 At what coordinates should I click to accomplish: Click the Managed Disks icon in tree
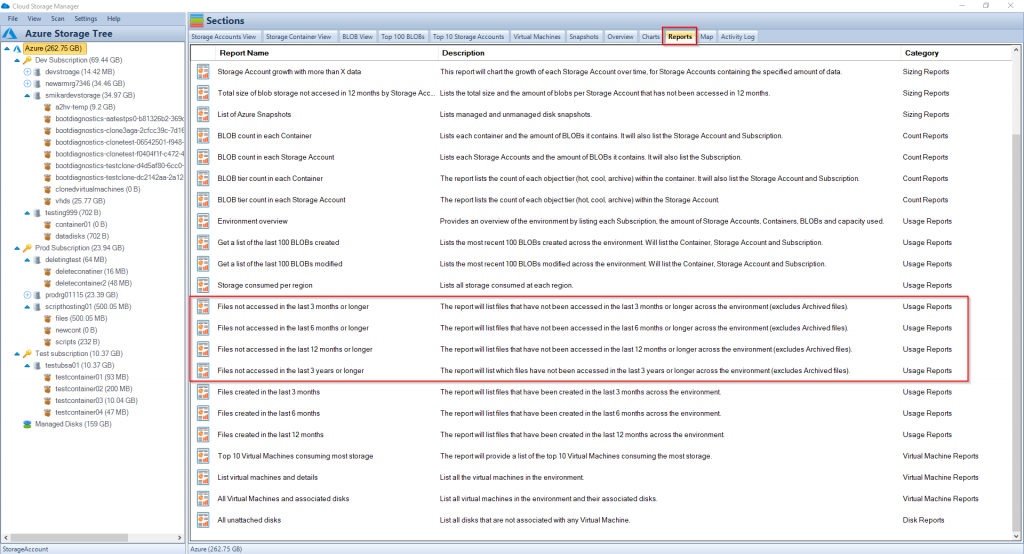pos(27,425)
